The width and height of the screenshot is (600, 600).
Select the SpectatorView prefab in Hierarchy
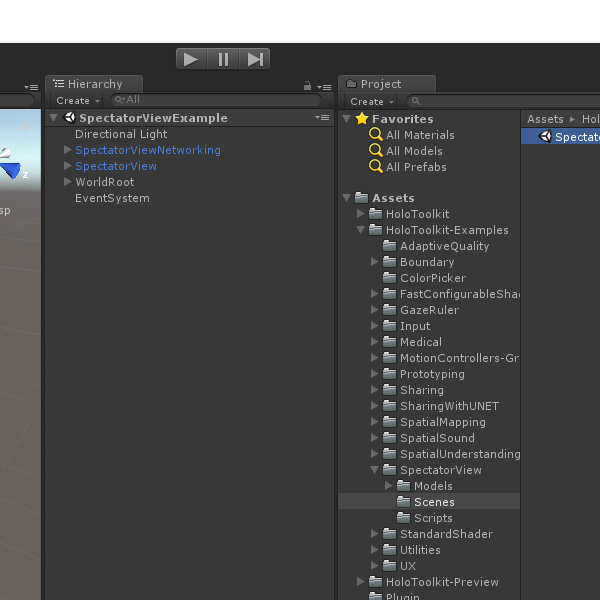click(116, 166)
